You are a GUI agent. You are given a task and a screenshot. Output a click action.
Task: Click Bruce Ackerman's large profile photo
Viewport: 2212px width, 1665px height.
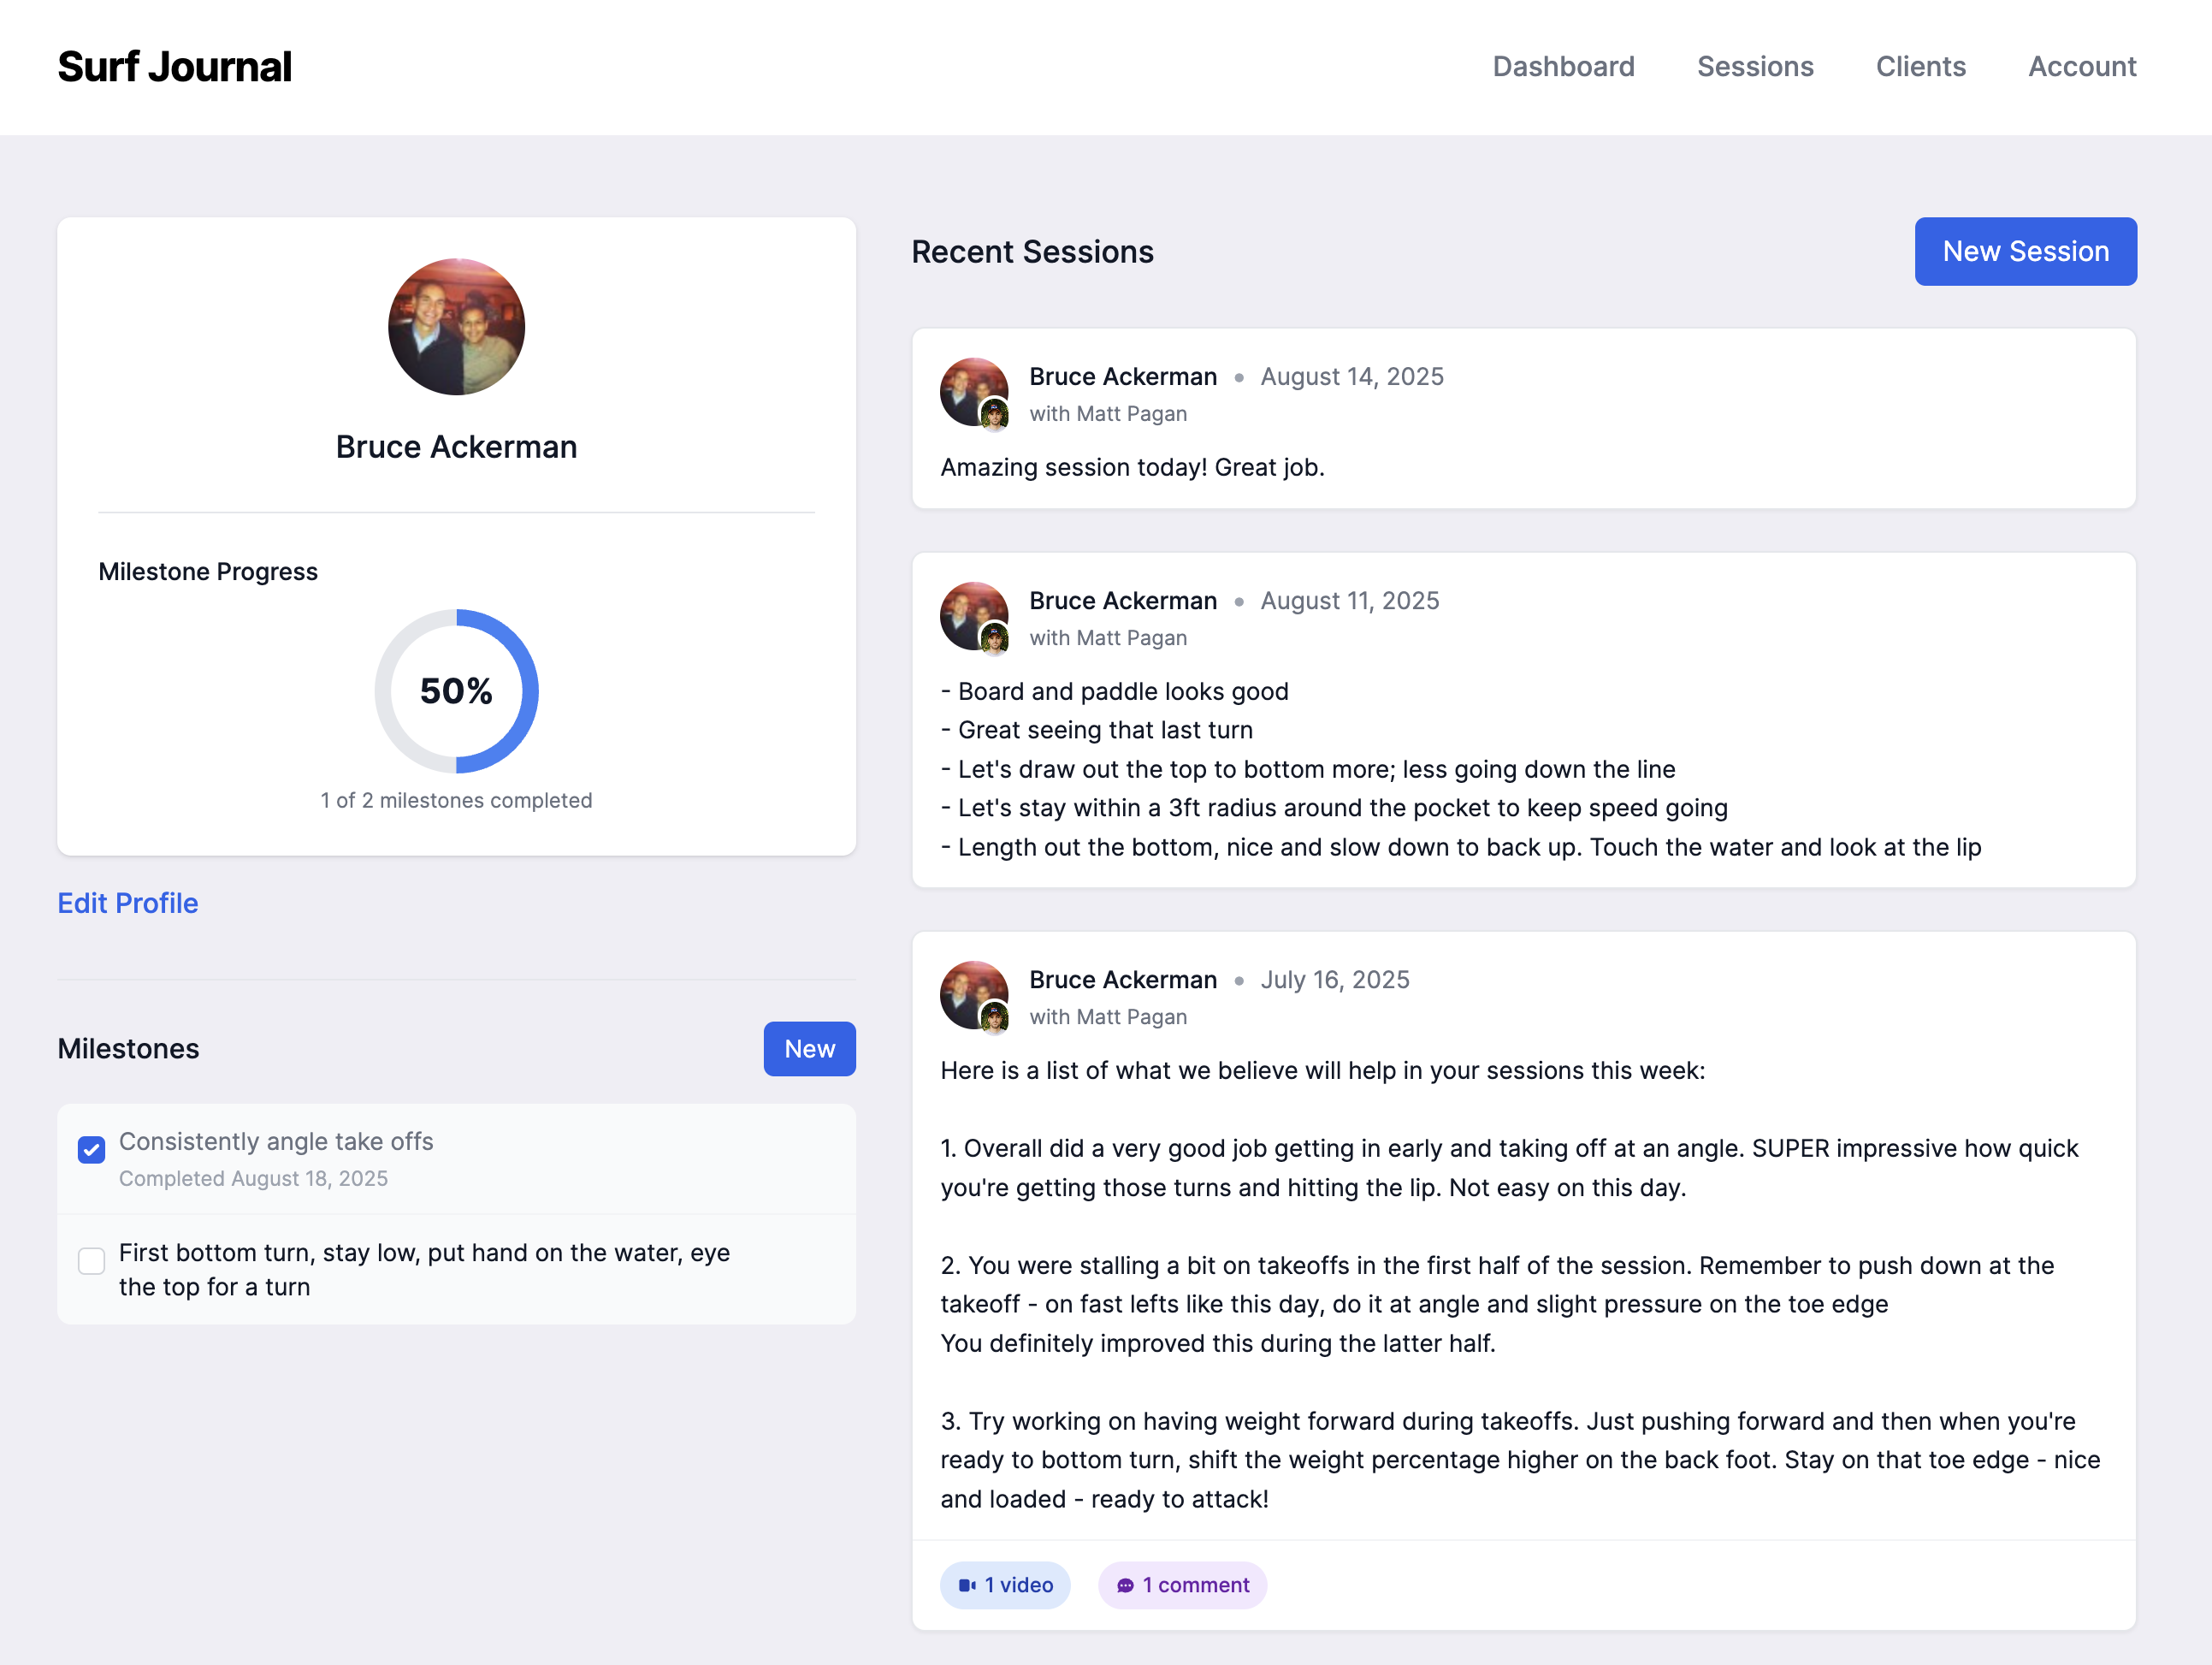click(x=456, y=327)
